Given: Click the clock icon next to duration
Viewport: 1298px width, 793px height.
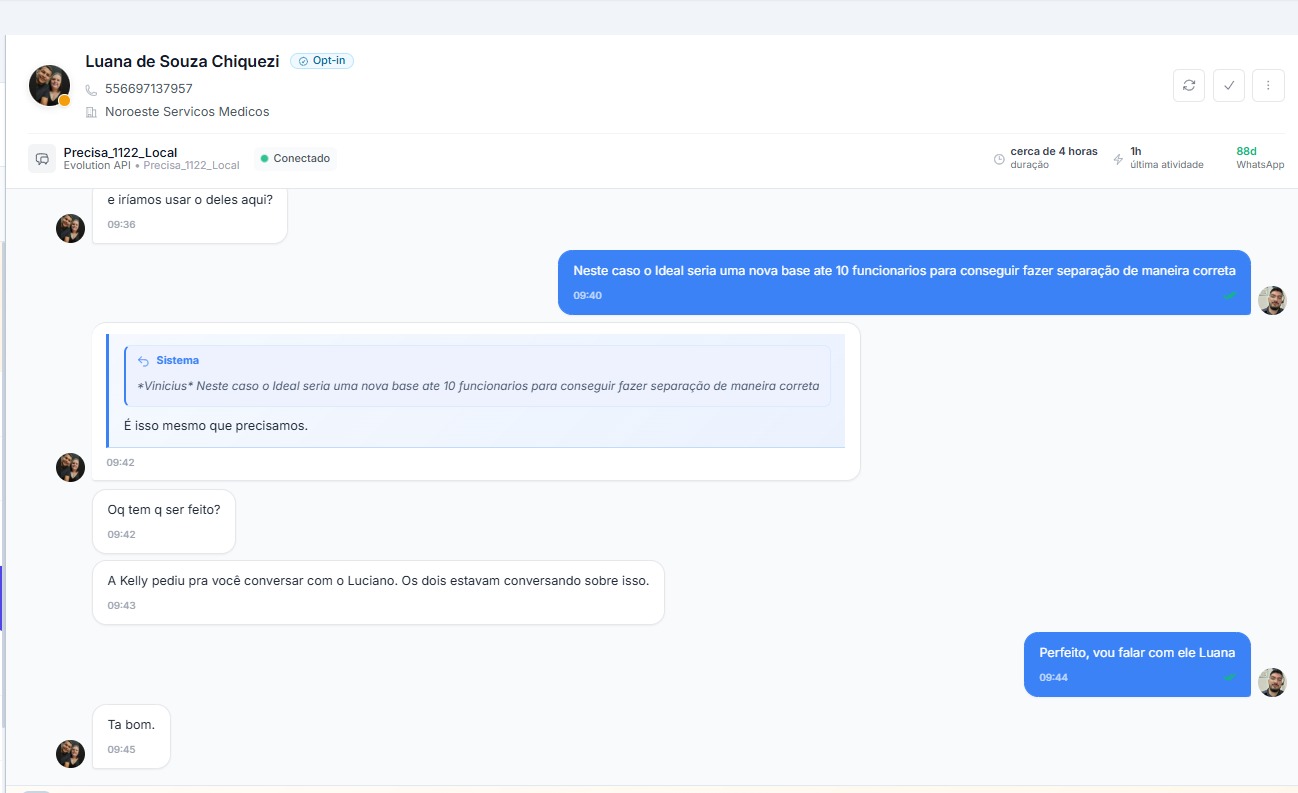Looking at the screenshot, I should (999, 159).
